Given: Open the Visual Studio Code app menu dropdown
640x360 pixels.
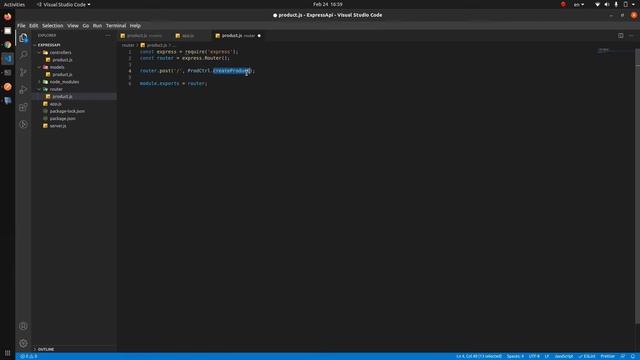Looking at the screenshot, I should tap(63, 4).
